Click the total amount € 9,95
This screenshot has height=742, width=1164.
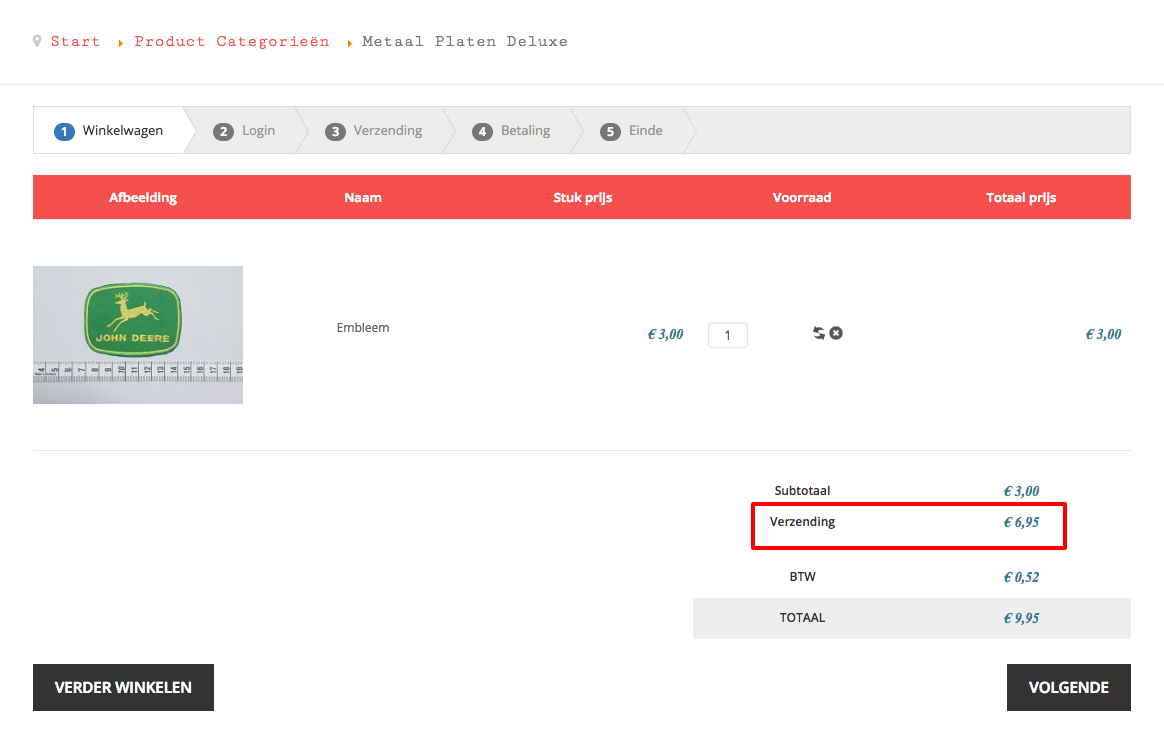[1021, 618]
